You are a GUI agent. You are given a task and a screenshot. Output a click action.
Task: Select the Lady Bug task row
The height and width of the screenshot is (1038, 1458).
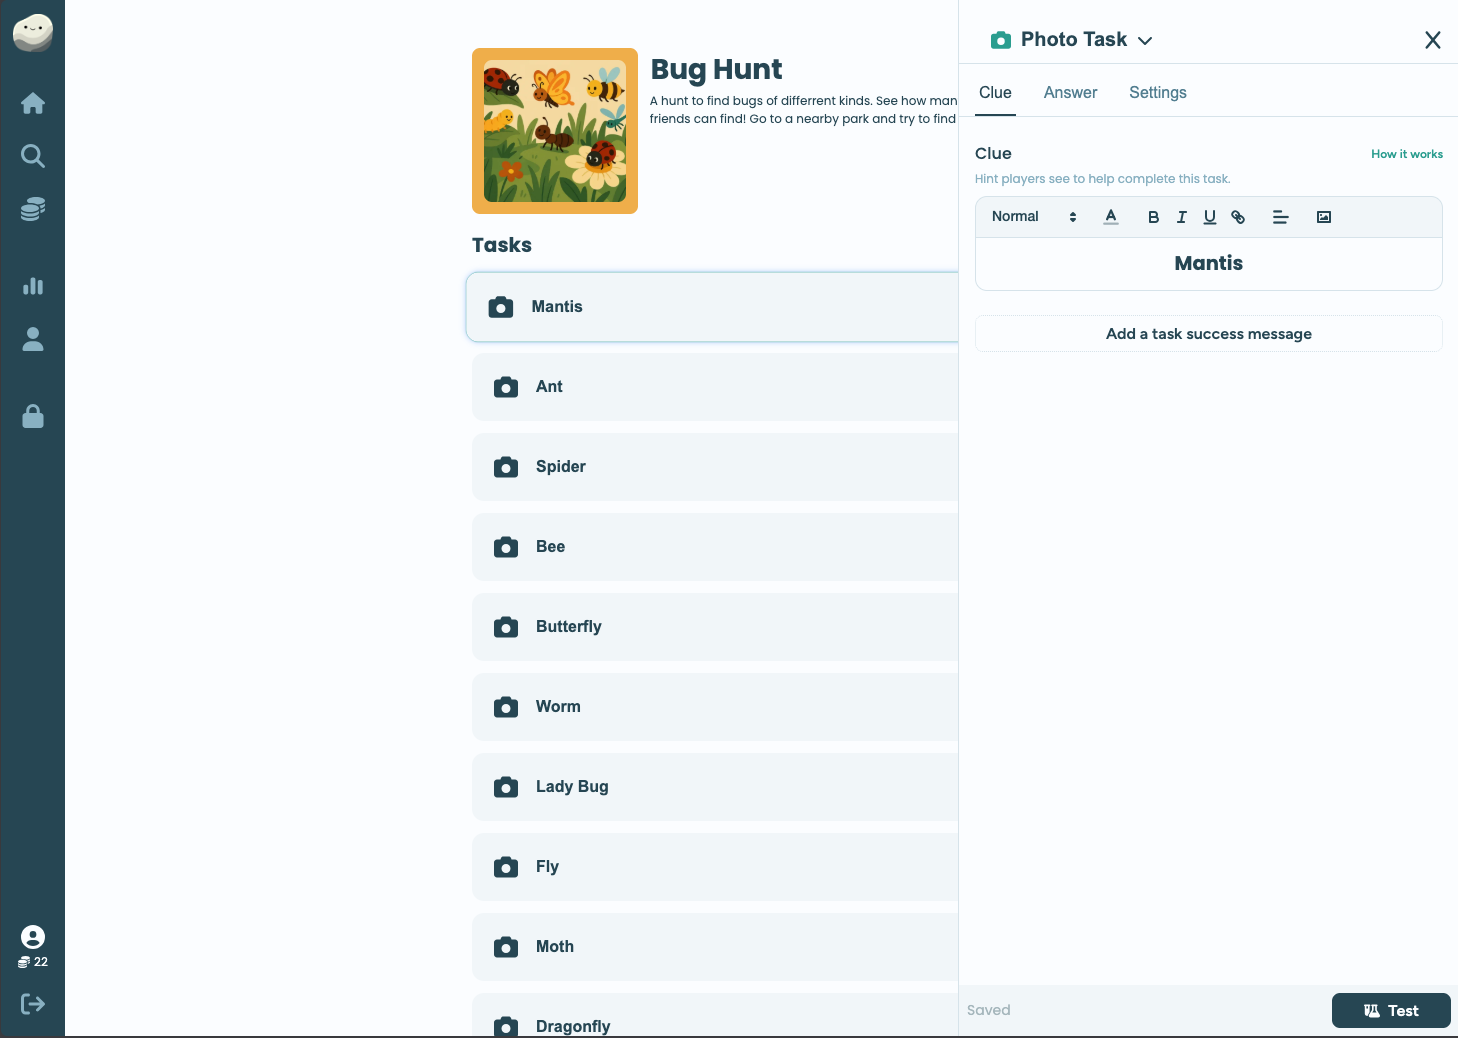[x=715, y=787]
